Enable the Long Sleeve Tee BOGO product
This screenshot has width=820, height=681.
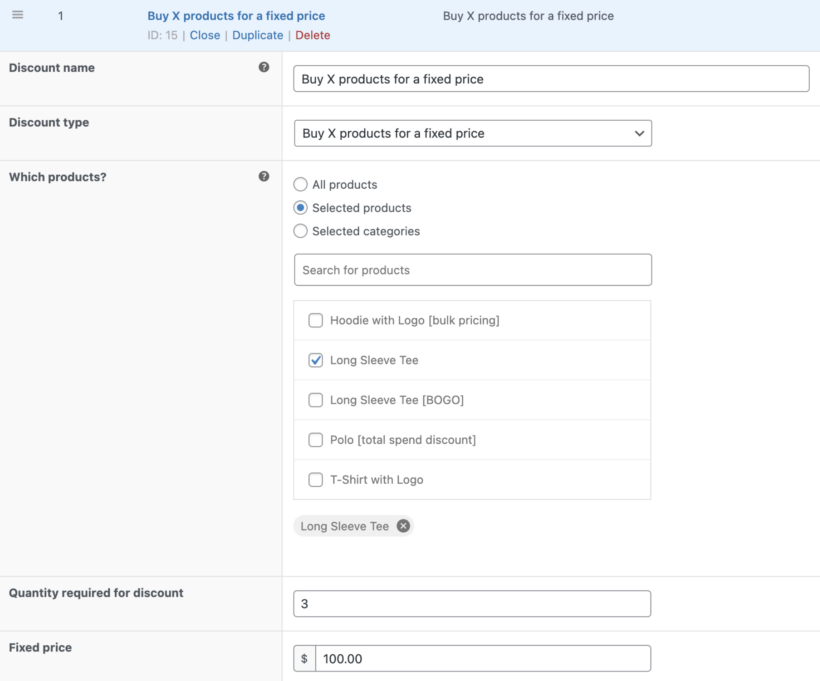point(315,399)
